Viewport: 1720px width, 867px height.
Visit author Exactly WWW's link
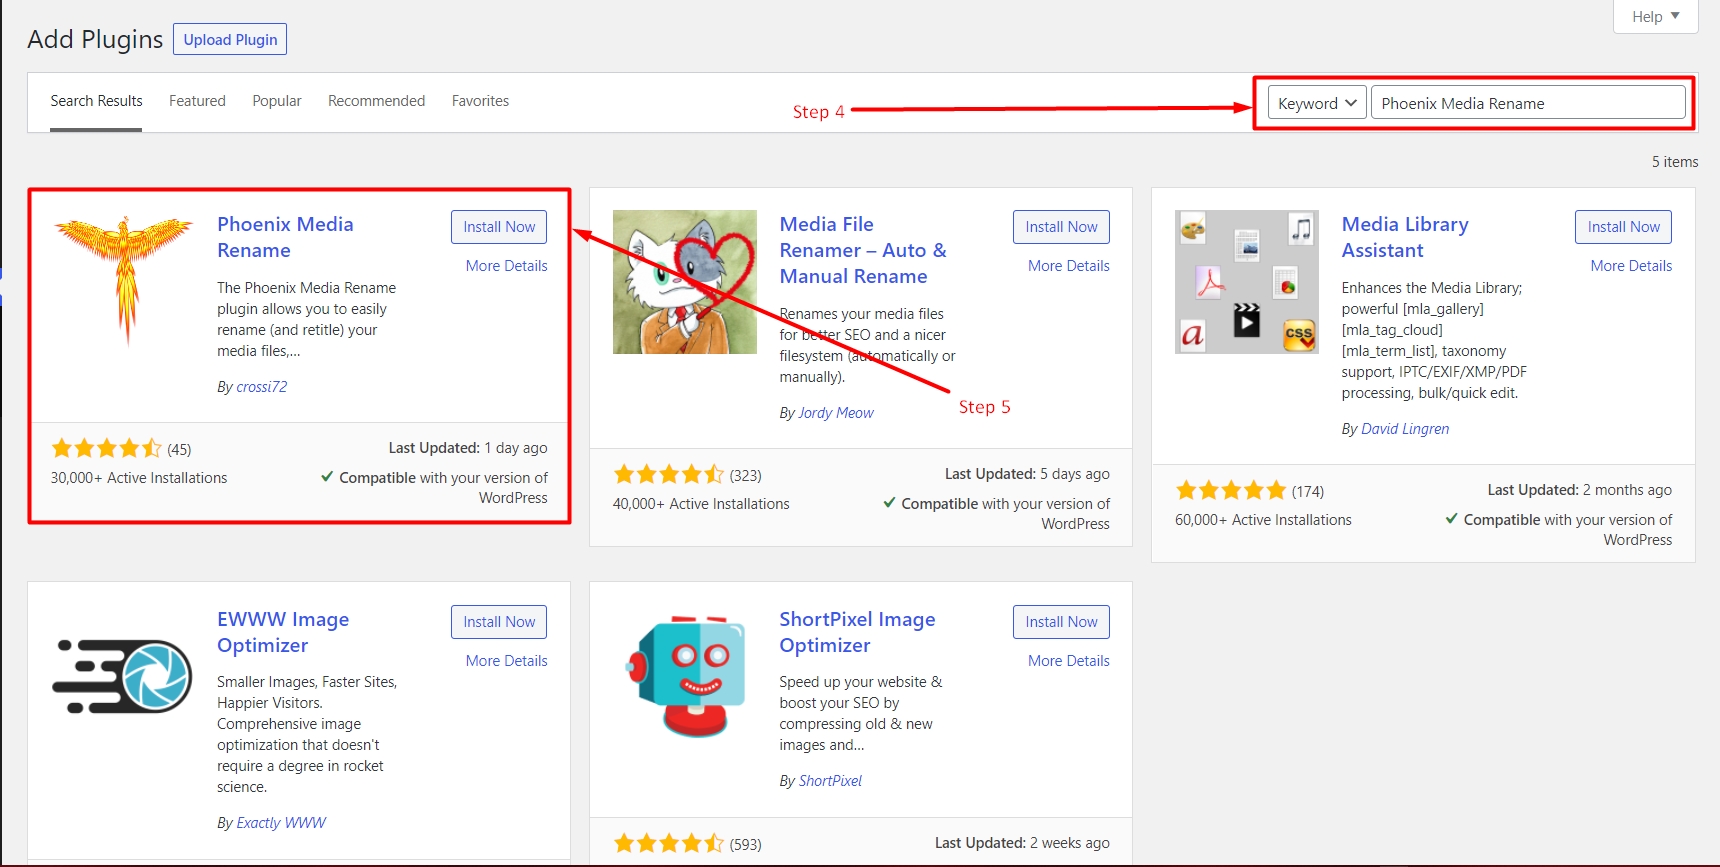281,823
